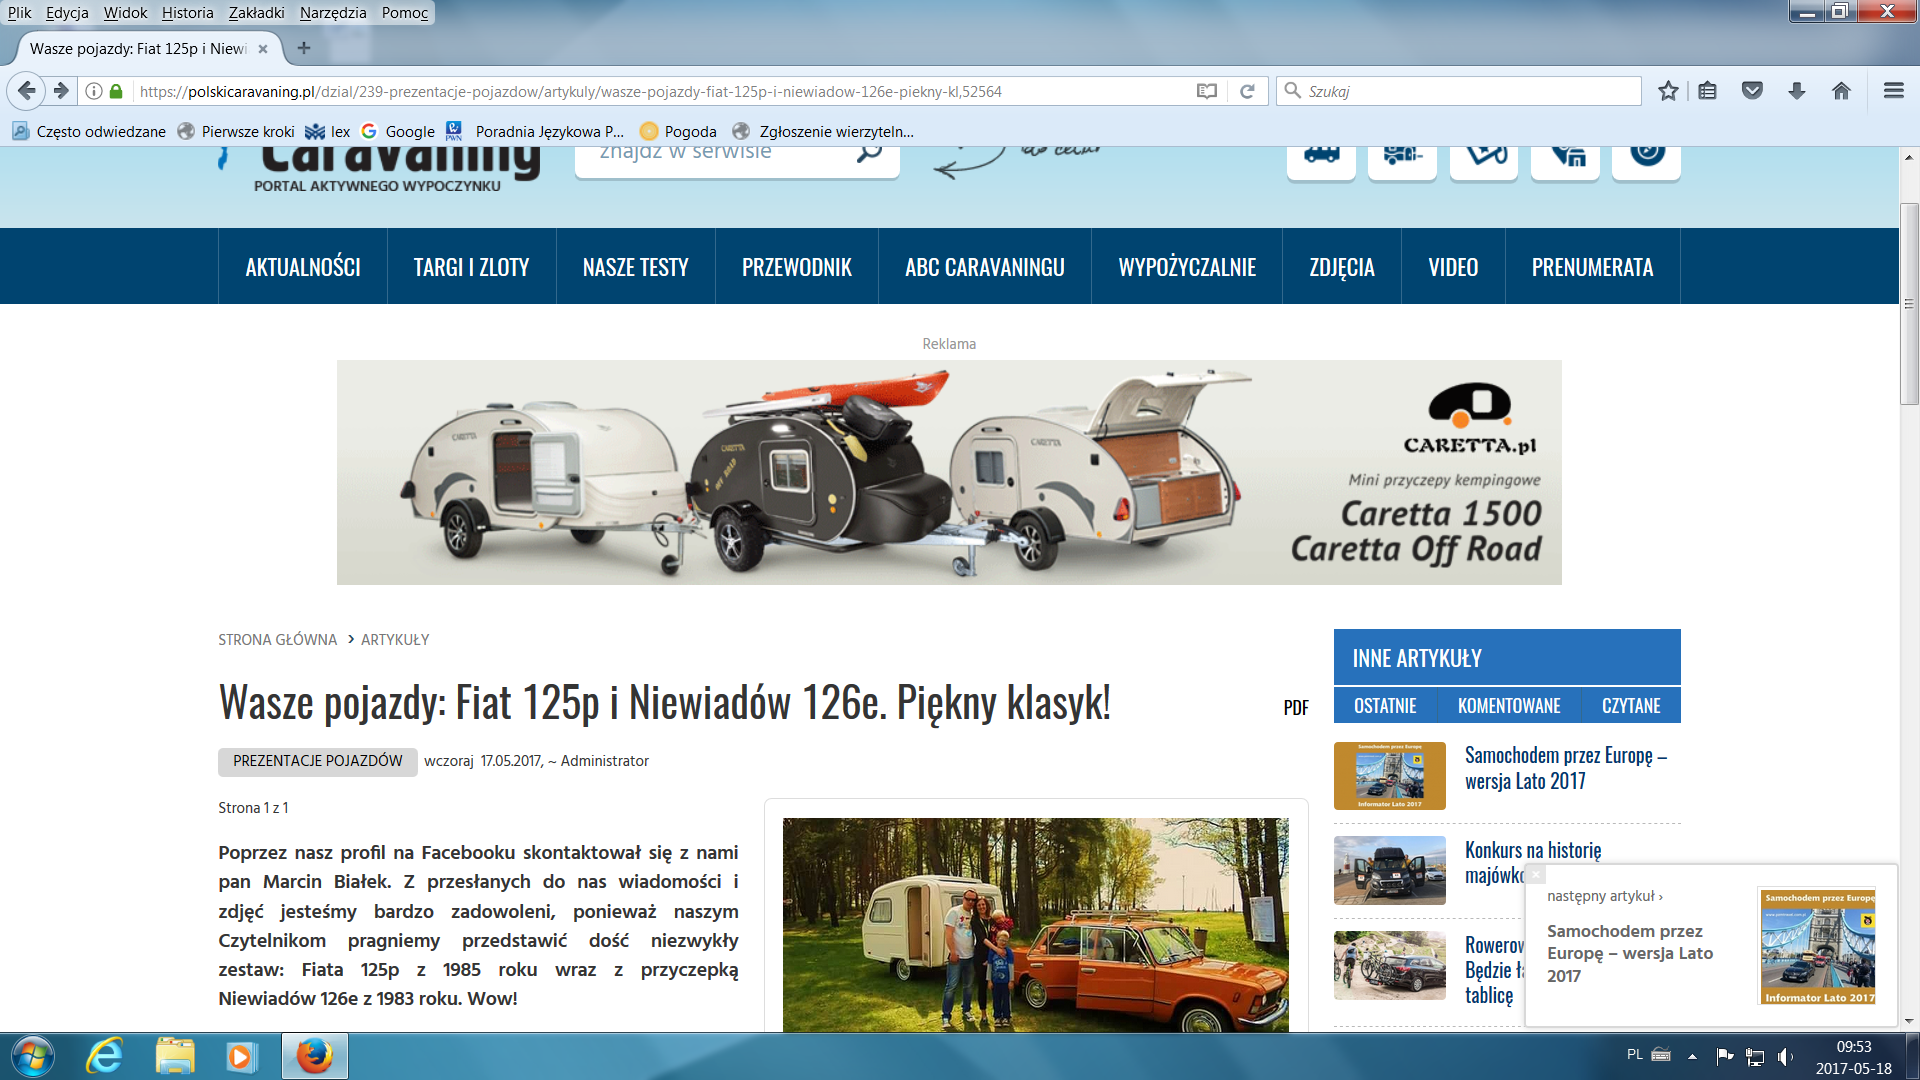The image size is (1920, 1080).
Task: Open a new browser tab with plus
Action: click(x=304, y=48)
